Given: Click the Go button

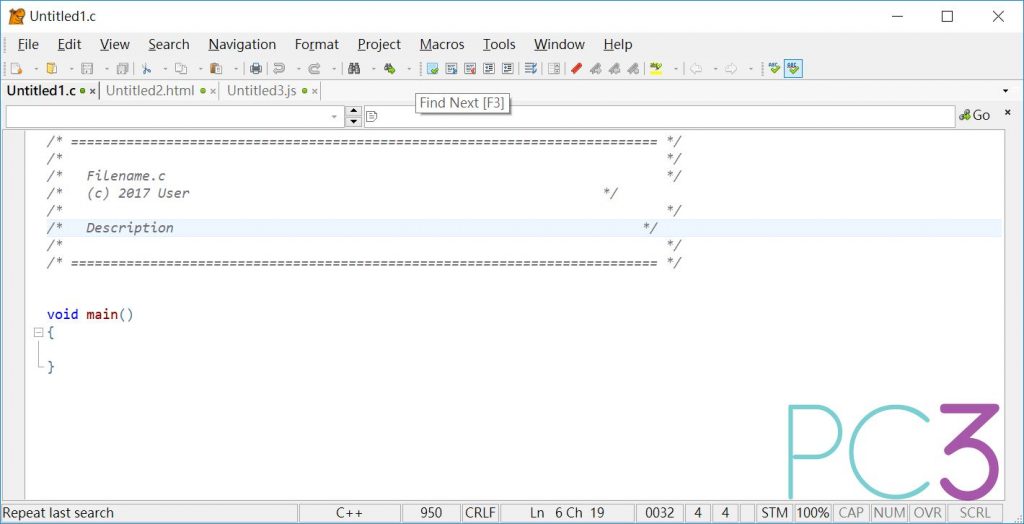Looking at the screenshot, I should (975, 115).
